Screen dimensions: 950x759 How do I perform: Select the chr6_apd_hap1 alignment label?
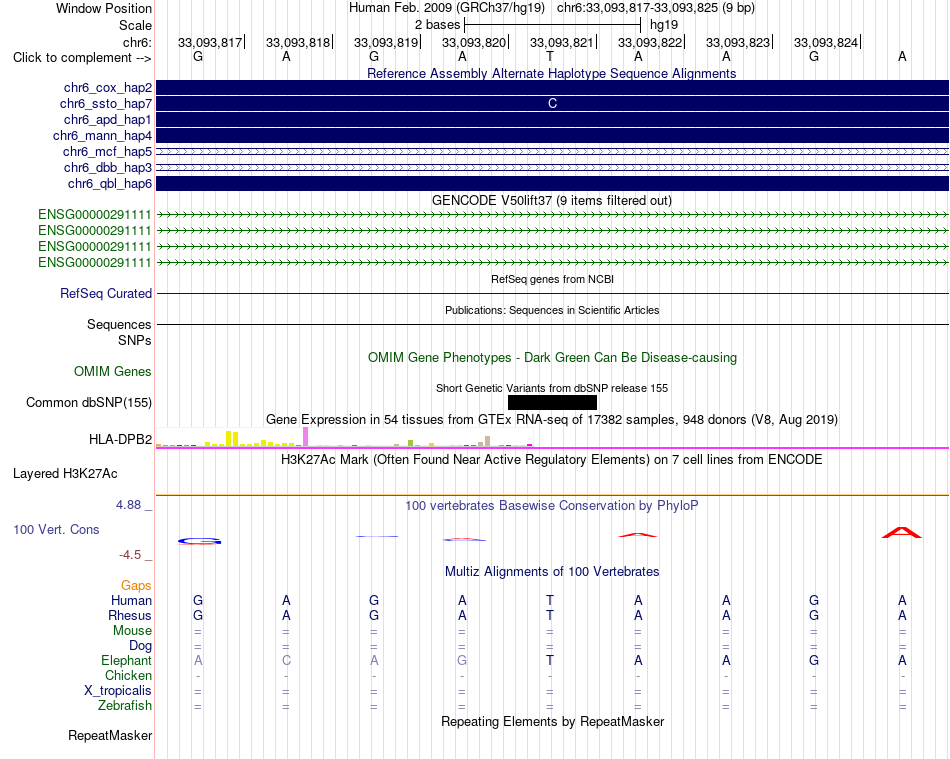pos(108,119)
